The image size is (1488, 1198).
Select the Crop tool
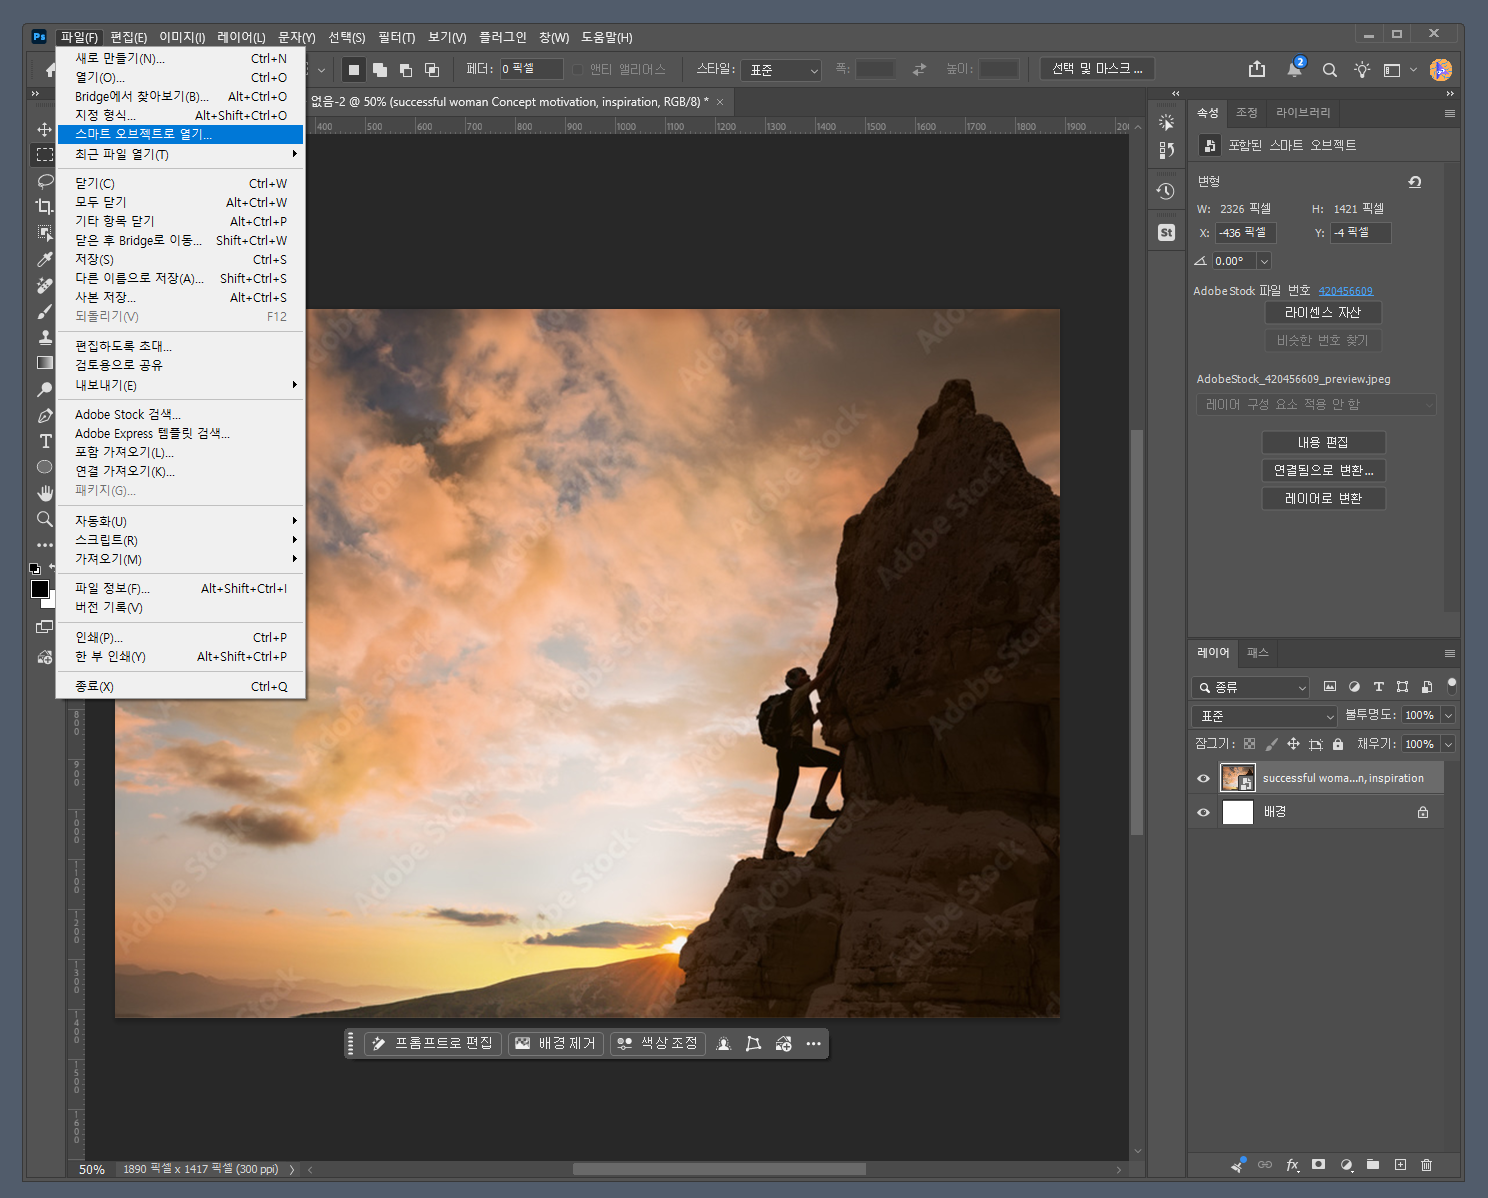(44, 207)
